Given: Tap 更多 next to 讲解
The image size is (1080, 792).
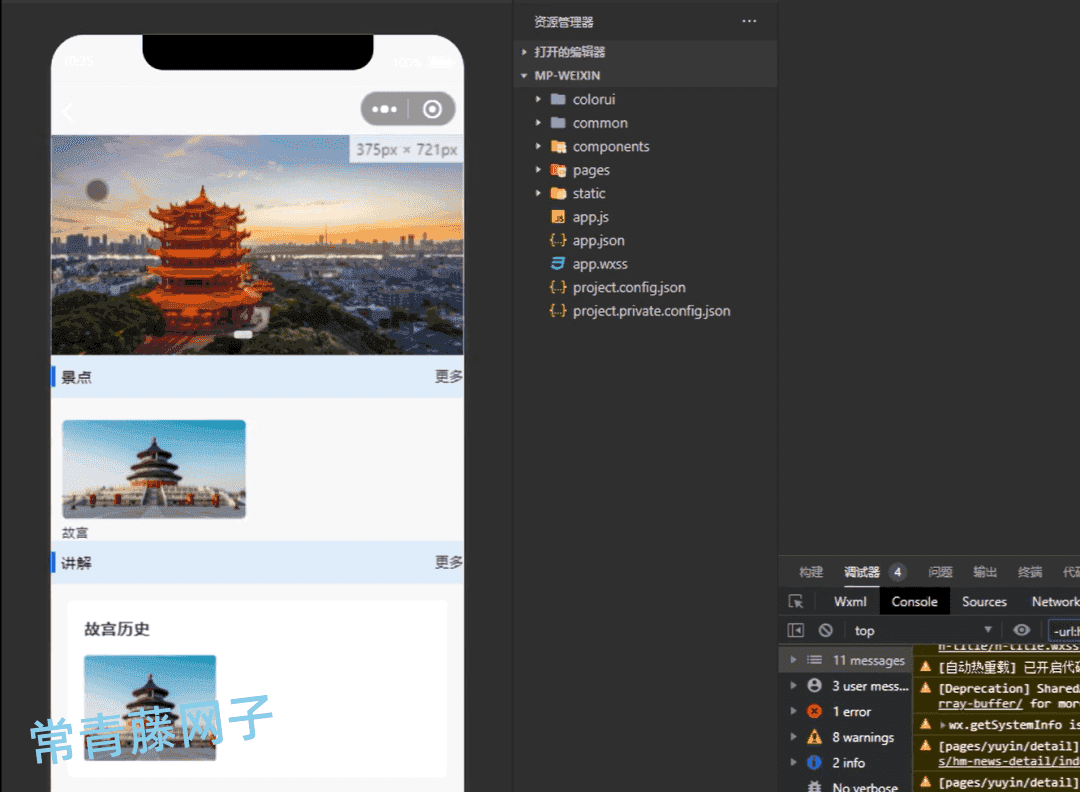Looking at the screenshot, I should pyautogui.click(x=448, y=562).
